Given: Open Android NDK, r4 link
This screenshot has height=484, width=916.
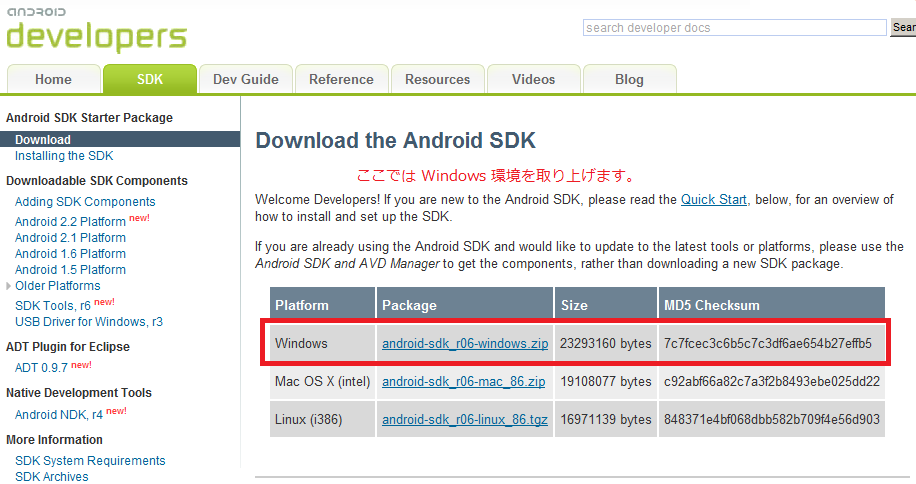Looking at the screenshot, I should (x=58, y=415).
